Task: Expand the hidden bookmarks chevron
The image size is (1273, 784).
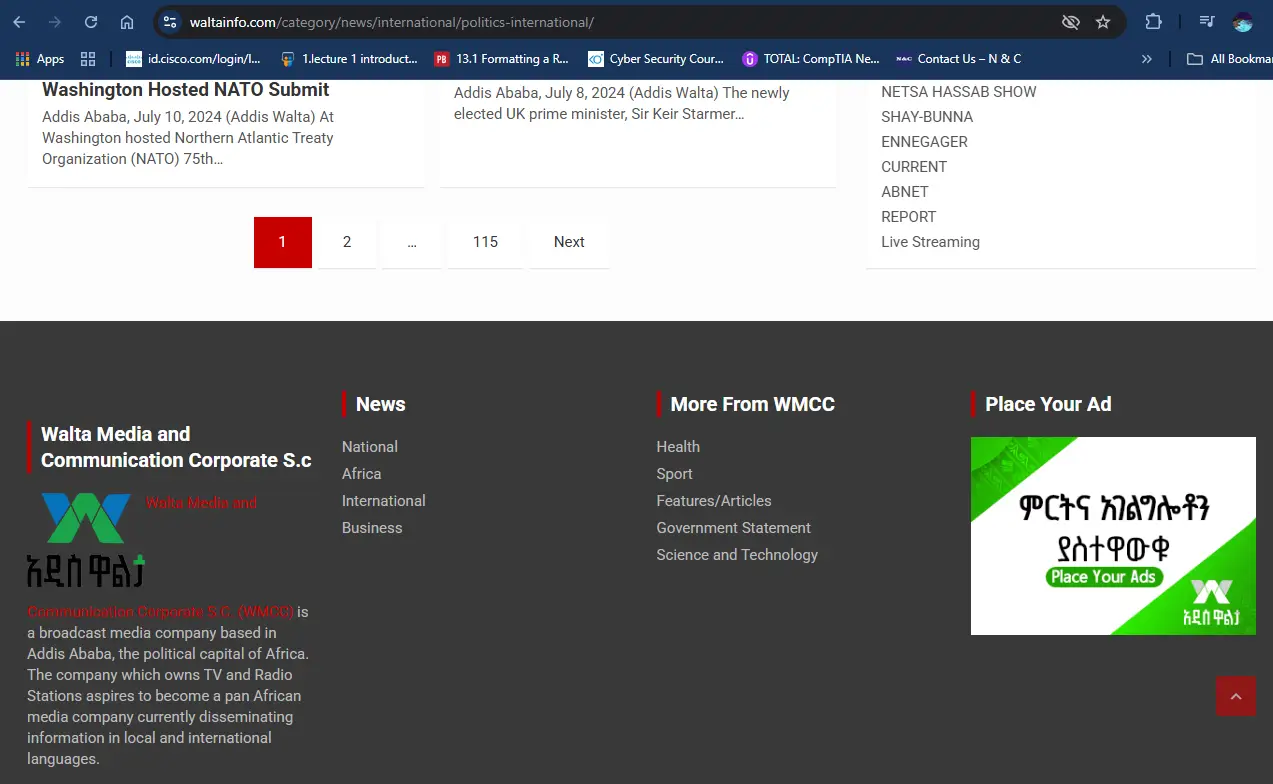Action: coord(1147,59)
